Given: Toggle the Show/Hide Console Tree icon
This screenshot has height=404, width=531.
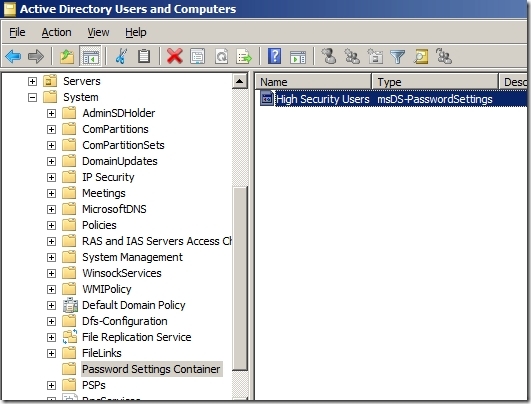Looking at the screenshot, I should [90, 56].
